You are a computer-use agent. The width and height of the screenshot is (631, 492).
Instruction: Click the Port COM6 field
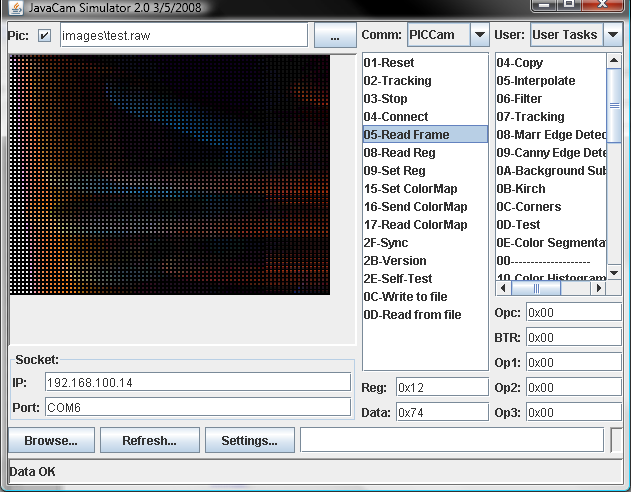point(197,407)
